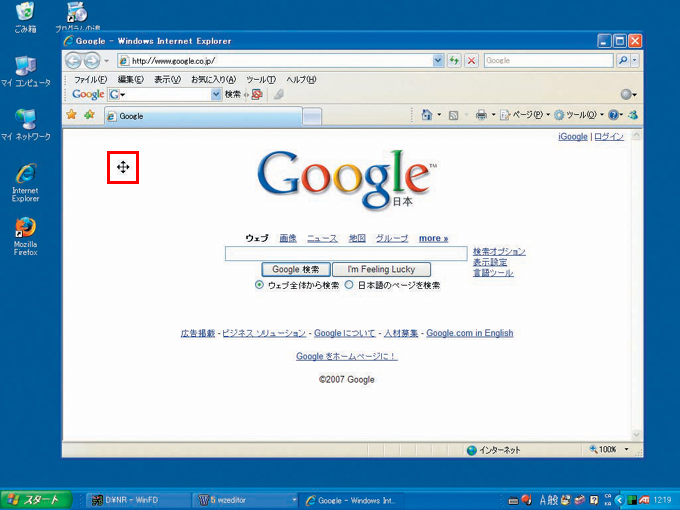This screenshot has width=680, height=510.
Task: Click the ATI icon in system tray
Action: 644,500
